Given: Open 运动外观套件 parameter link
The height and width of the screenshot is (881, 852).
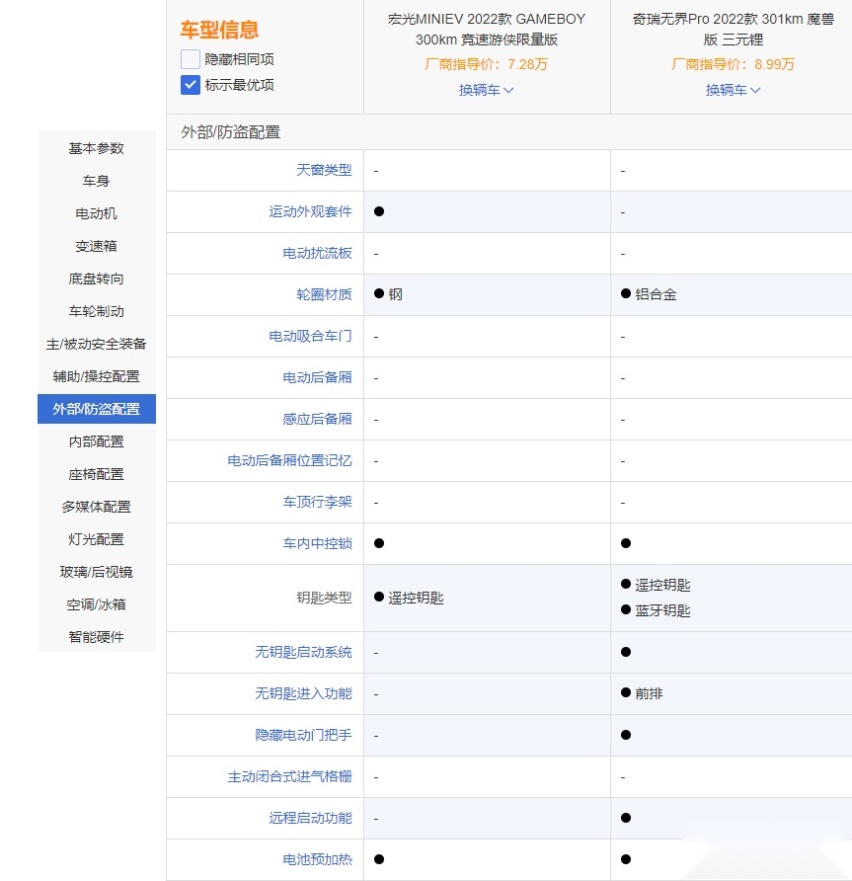Looking at the screenshot, I should (x=310, y=211).
